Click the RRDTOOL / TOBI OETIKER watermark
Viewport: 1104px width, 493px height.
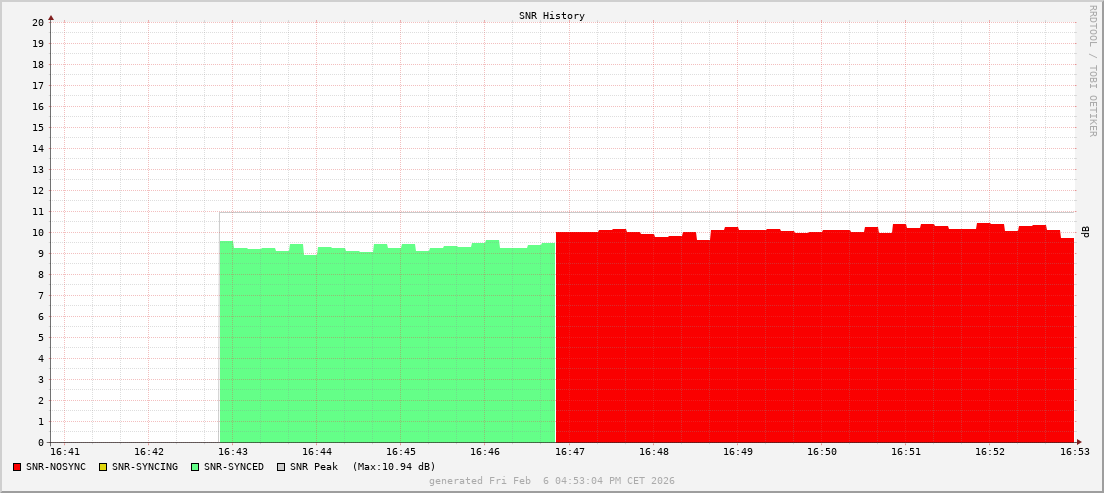tap(1092, 70)
